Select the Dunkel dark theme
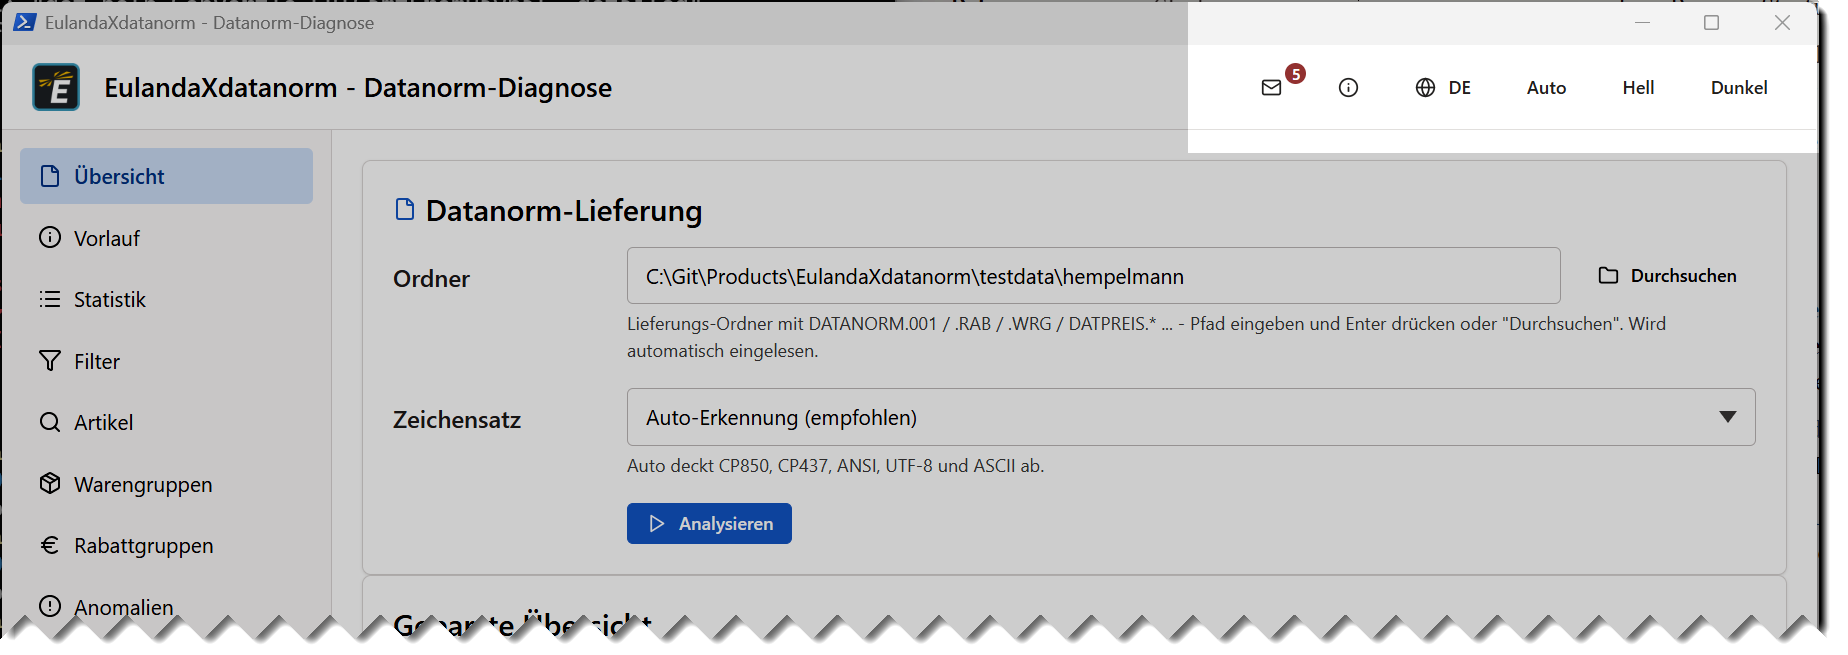Image resolution: width=1848 pixels, height=655 pixels. (1739, 88)
